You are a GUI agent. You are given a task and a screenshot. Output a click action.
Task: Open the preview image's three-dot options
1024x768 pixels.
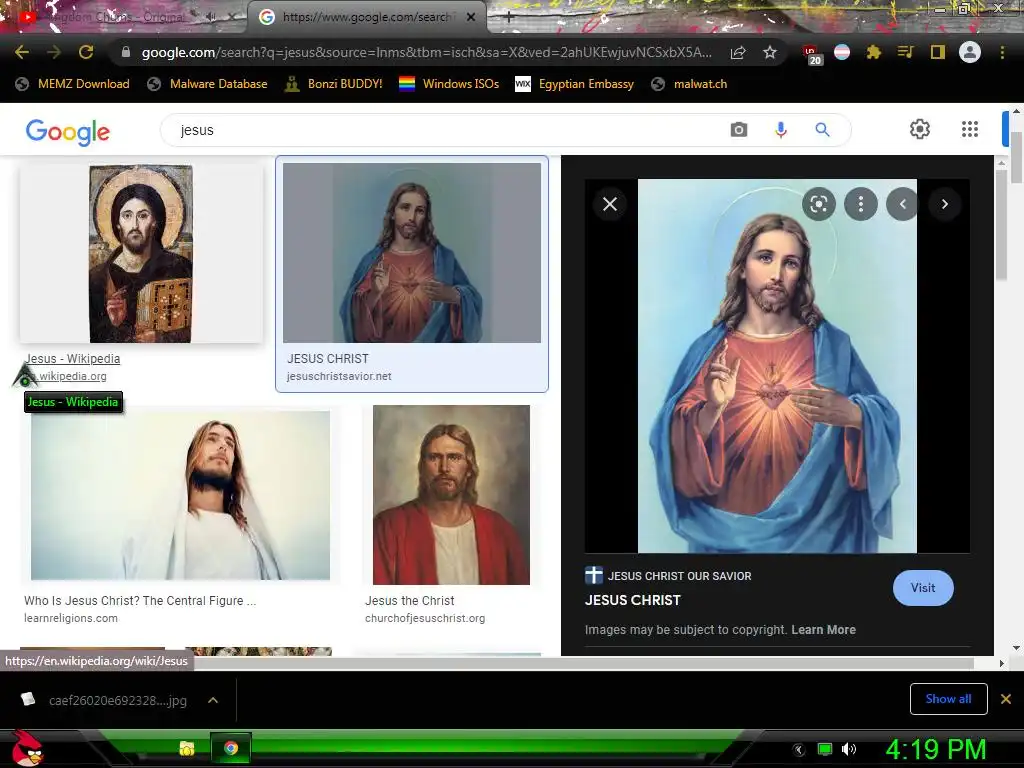coord(861,204)
